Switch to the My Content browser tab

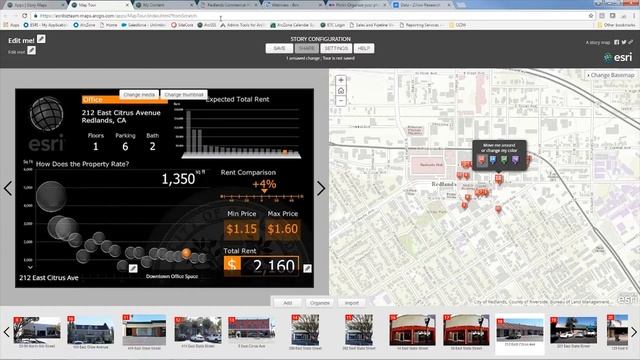tap(163, 5)
